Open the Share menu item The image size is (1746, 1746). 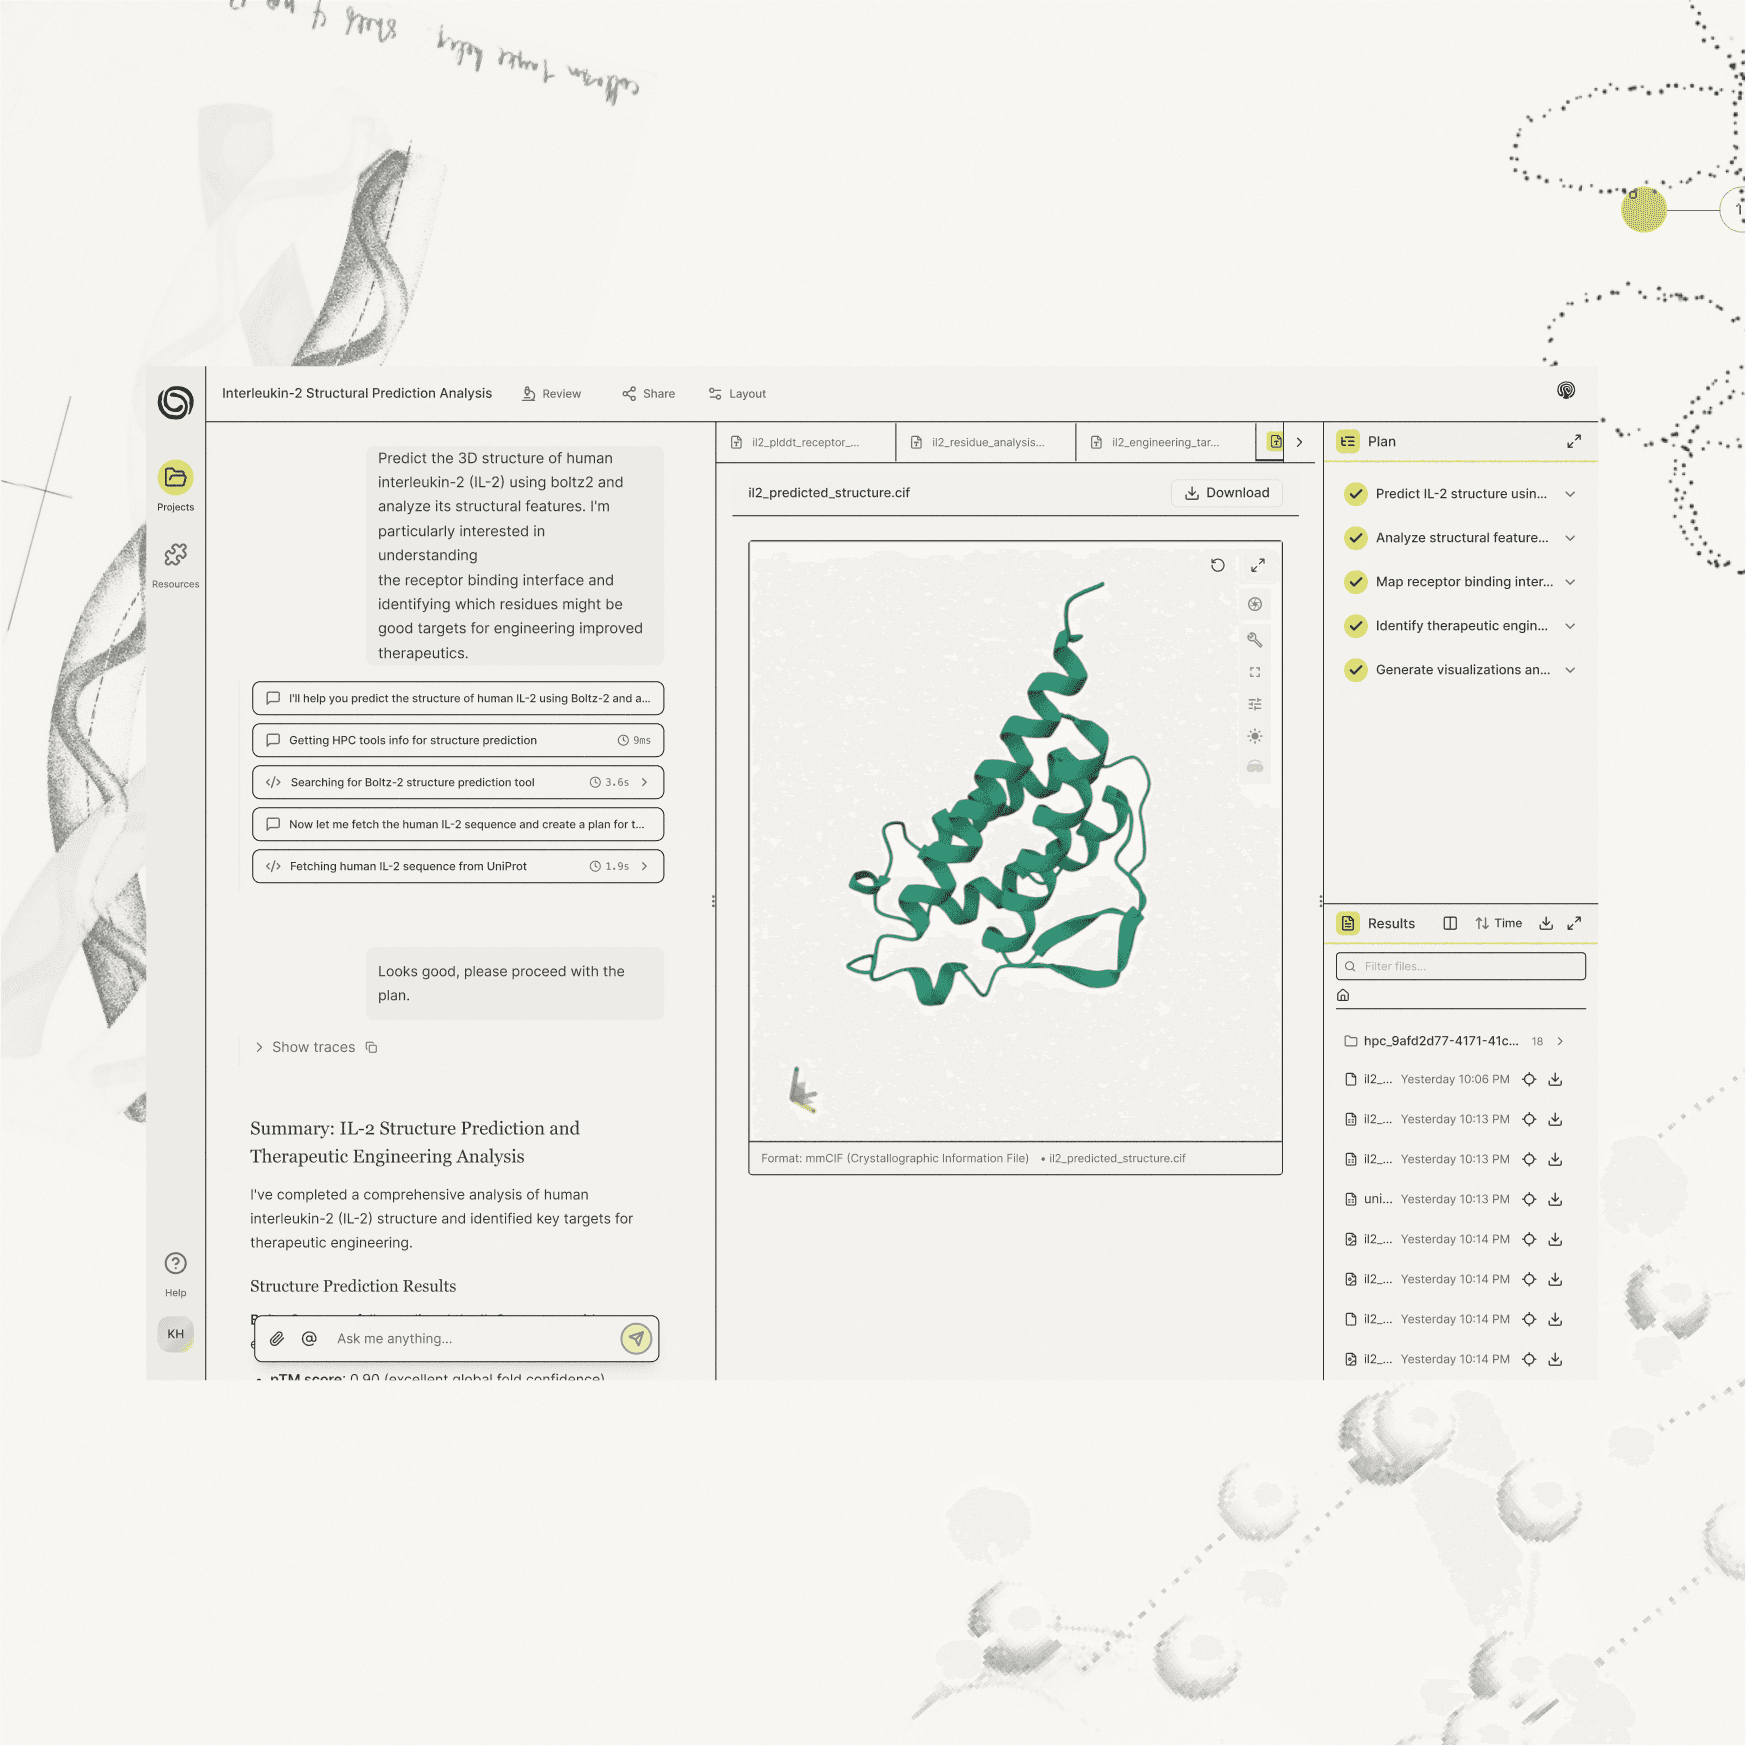click(x=648, y=394)
